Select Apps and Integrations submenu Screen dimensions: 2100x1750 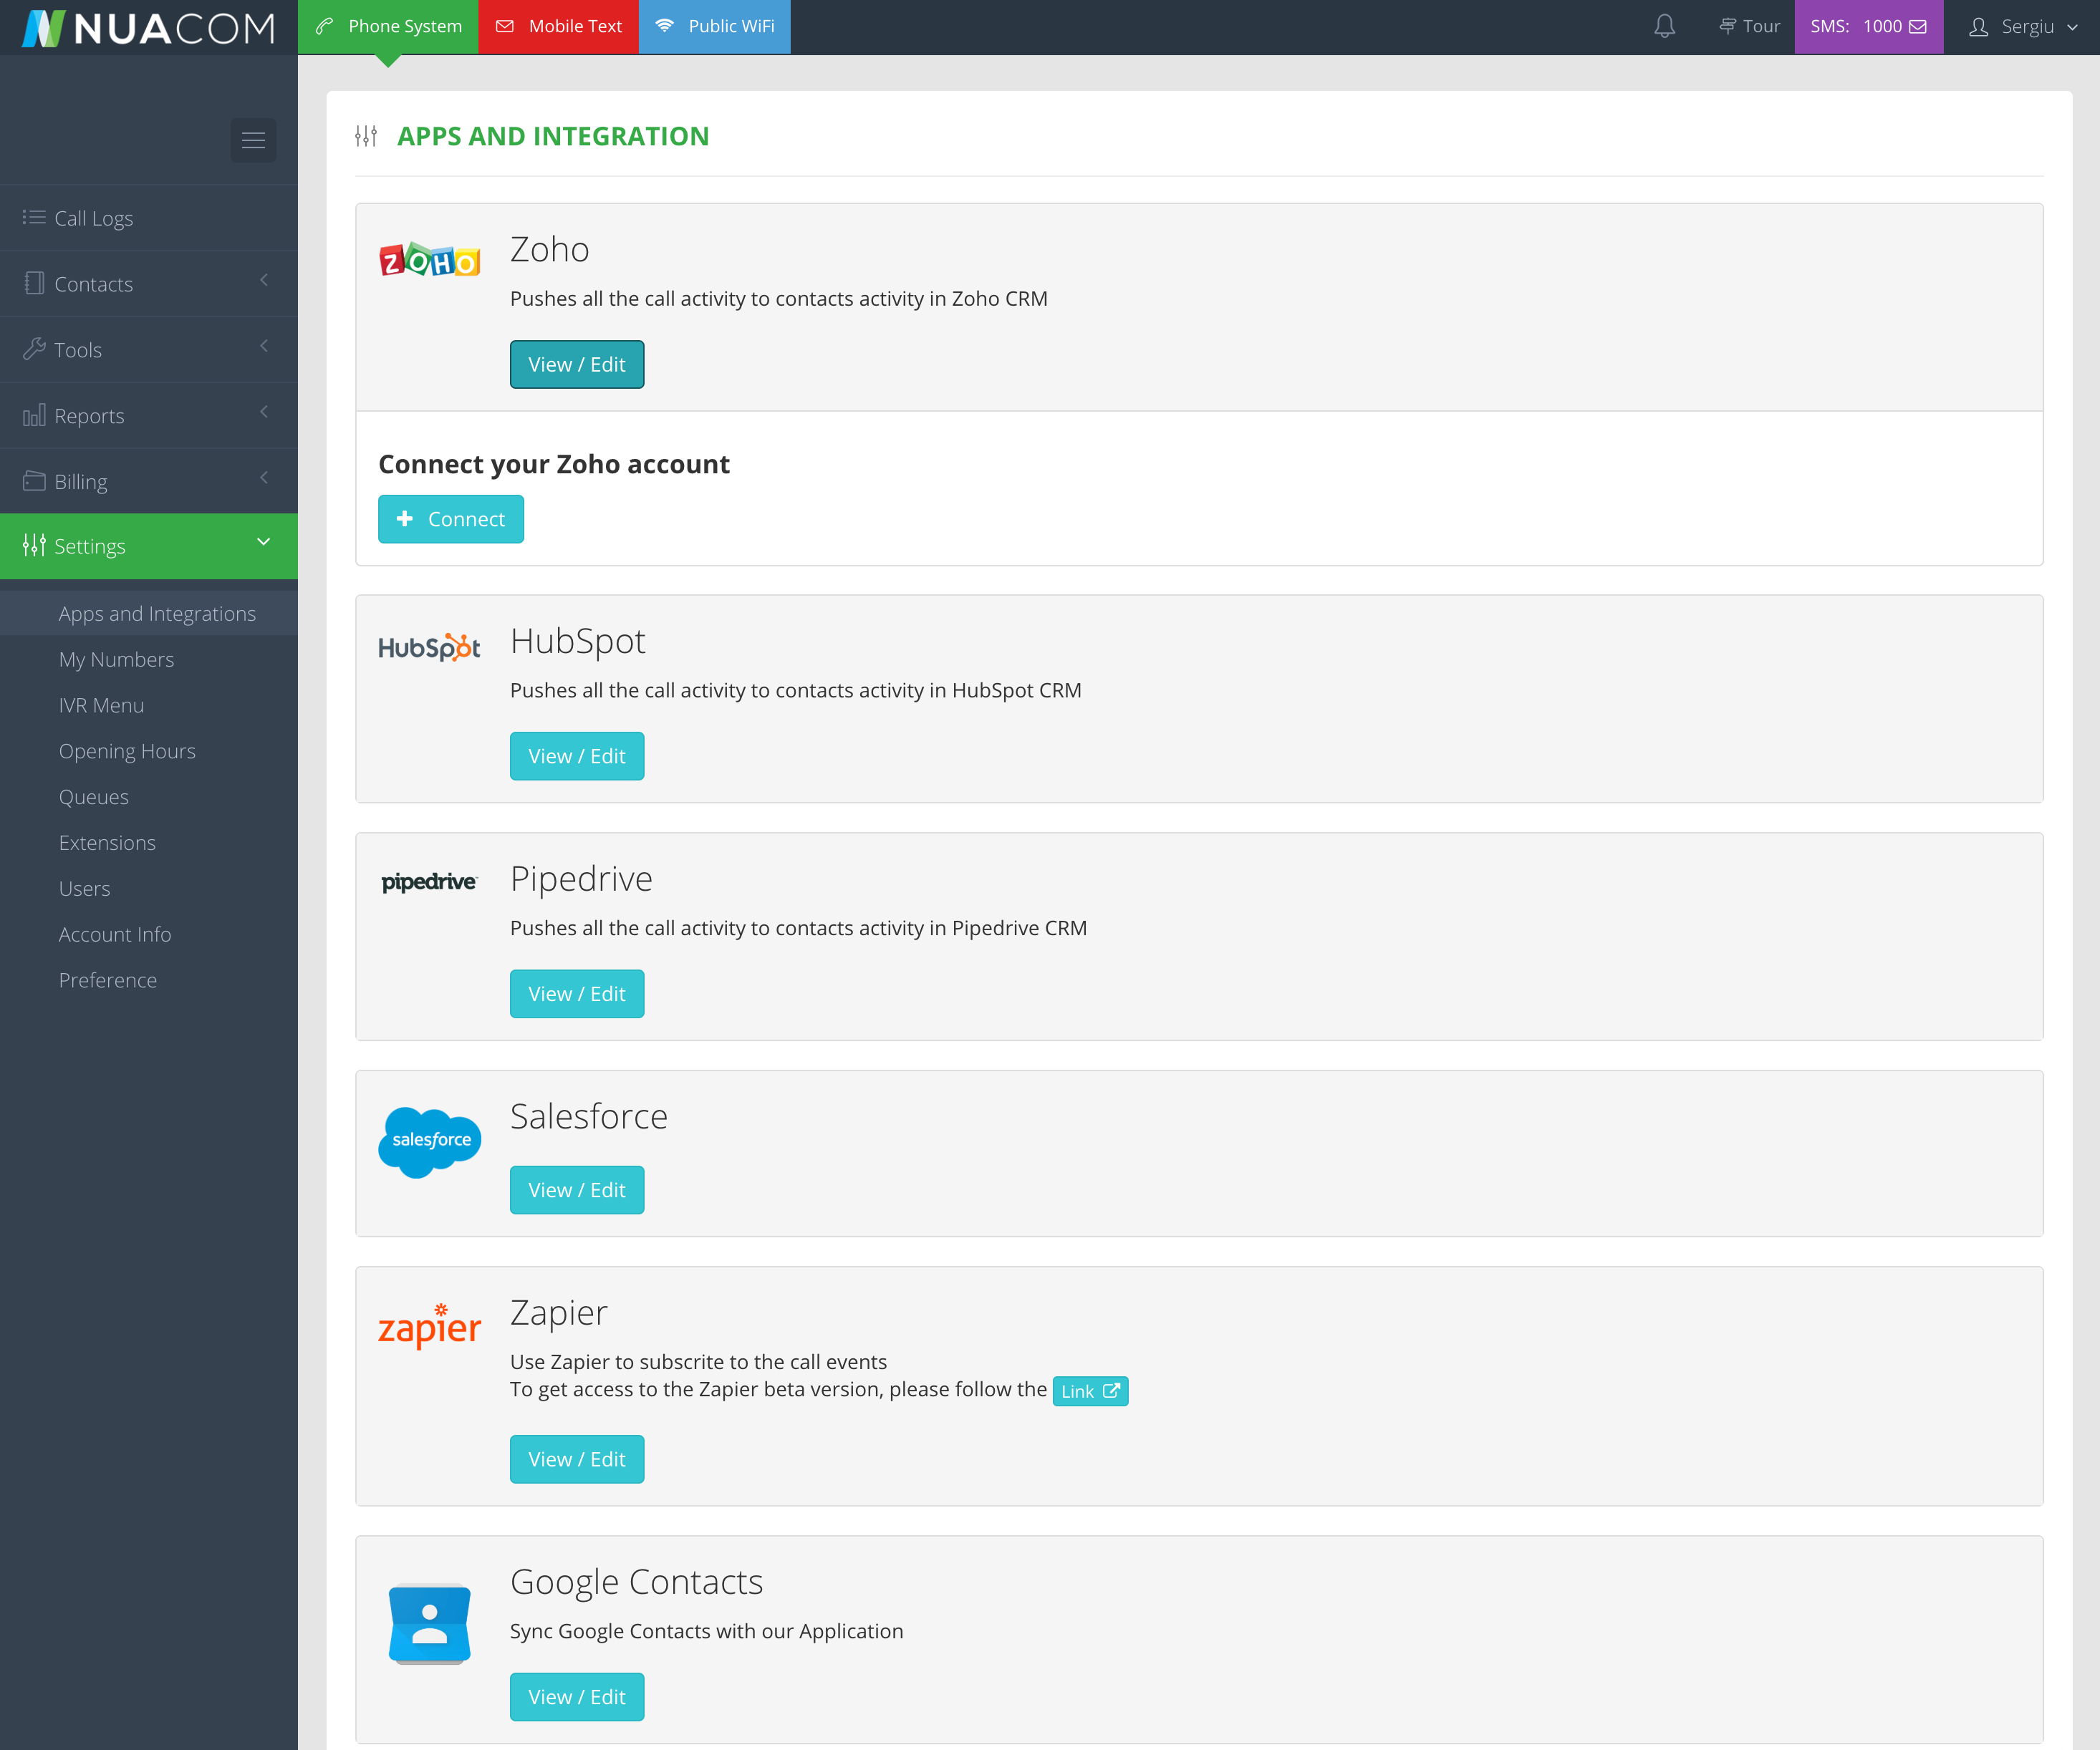pyautogui.click(x=149, y=613)
